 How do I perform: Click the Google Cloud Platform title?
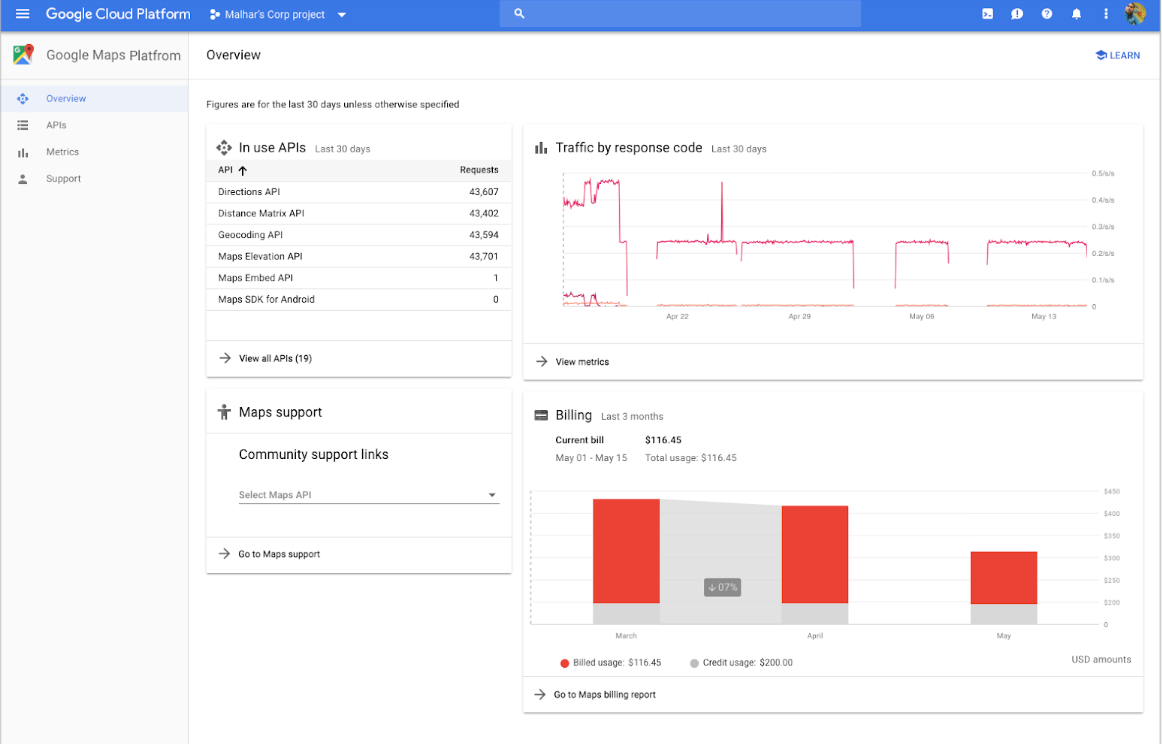tap(118, 14)
